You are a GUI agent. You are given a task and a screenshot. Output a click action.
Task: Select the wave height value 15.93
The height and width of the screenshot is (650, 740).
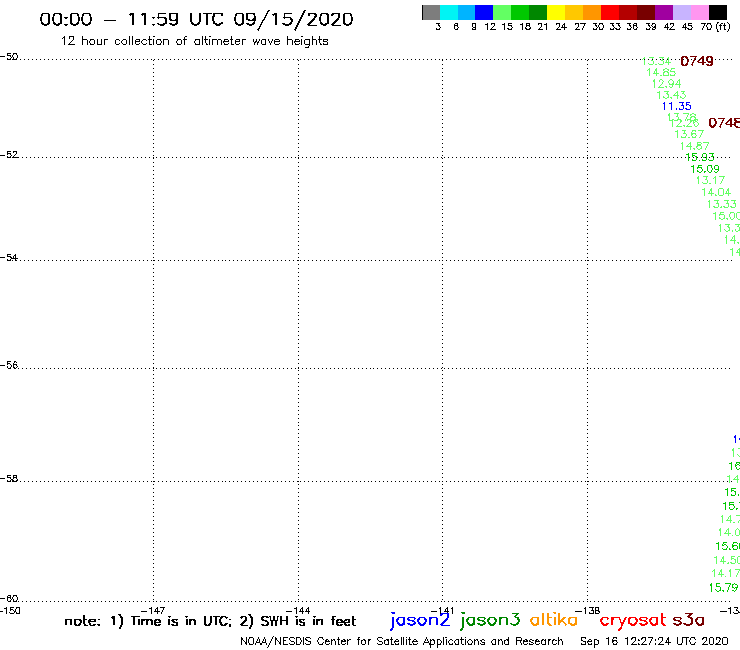click(700, 157)
